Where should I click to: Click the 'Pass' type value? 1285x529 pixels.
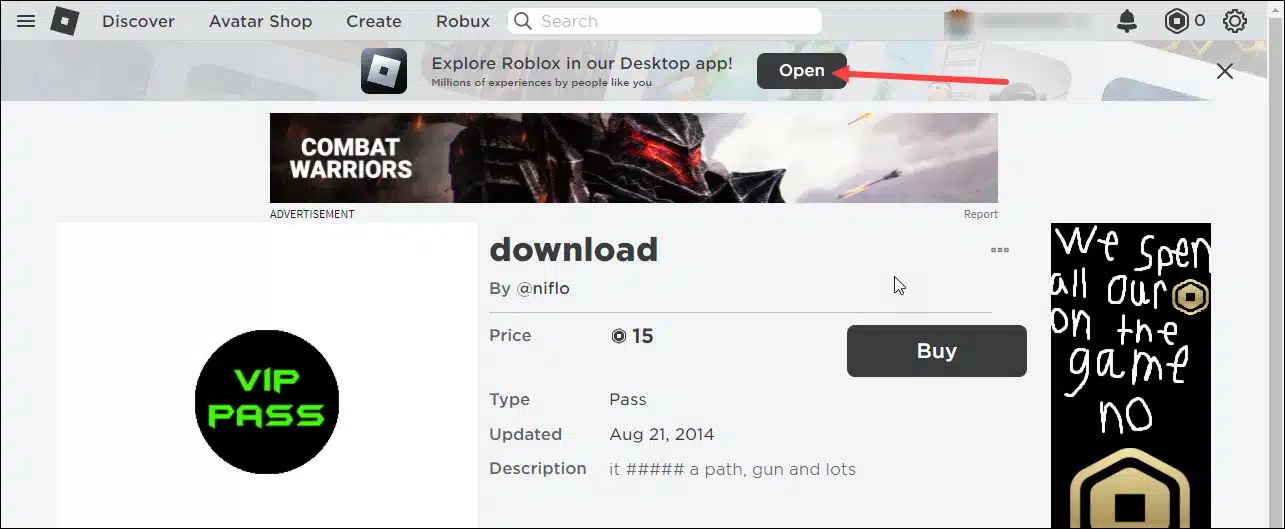click(628, 399)
